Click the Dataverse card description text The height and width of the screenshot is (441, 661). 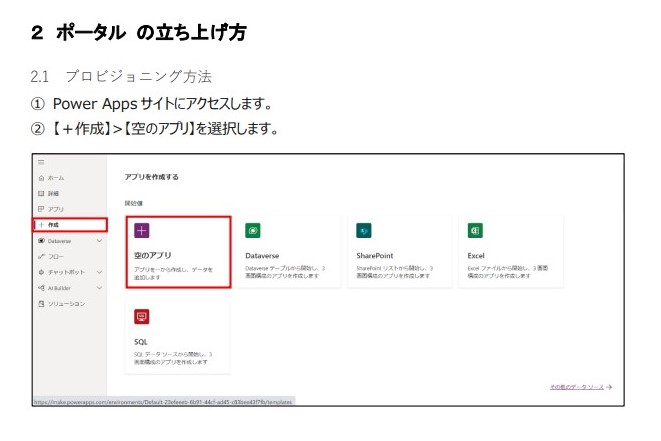(x=285, y=272)
